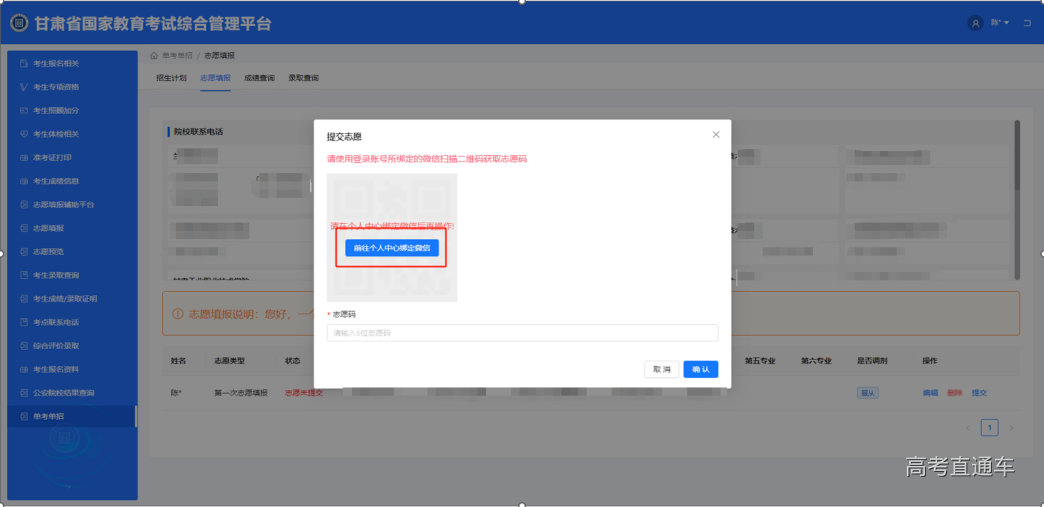Go to next page with right chevron
Image resolution: width=1044 pixels, height=507 pixels.
[x=1011, y=428]
